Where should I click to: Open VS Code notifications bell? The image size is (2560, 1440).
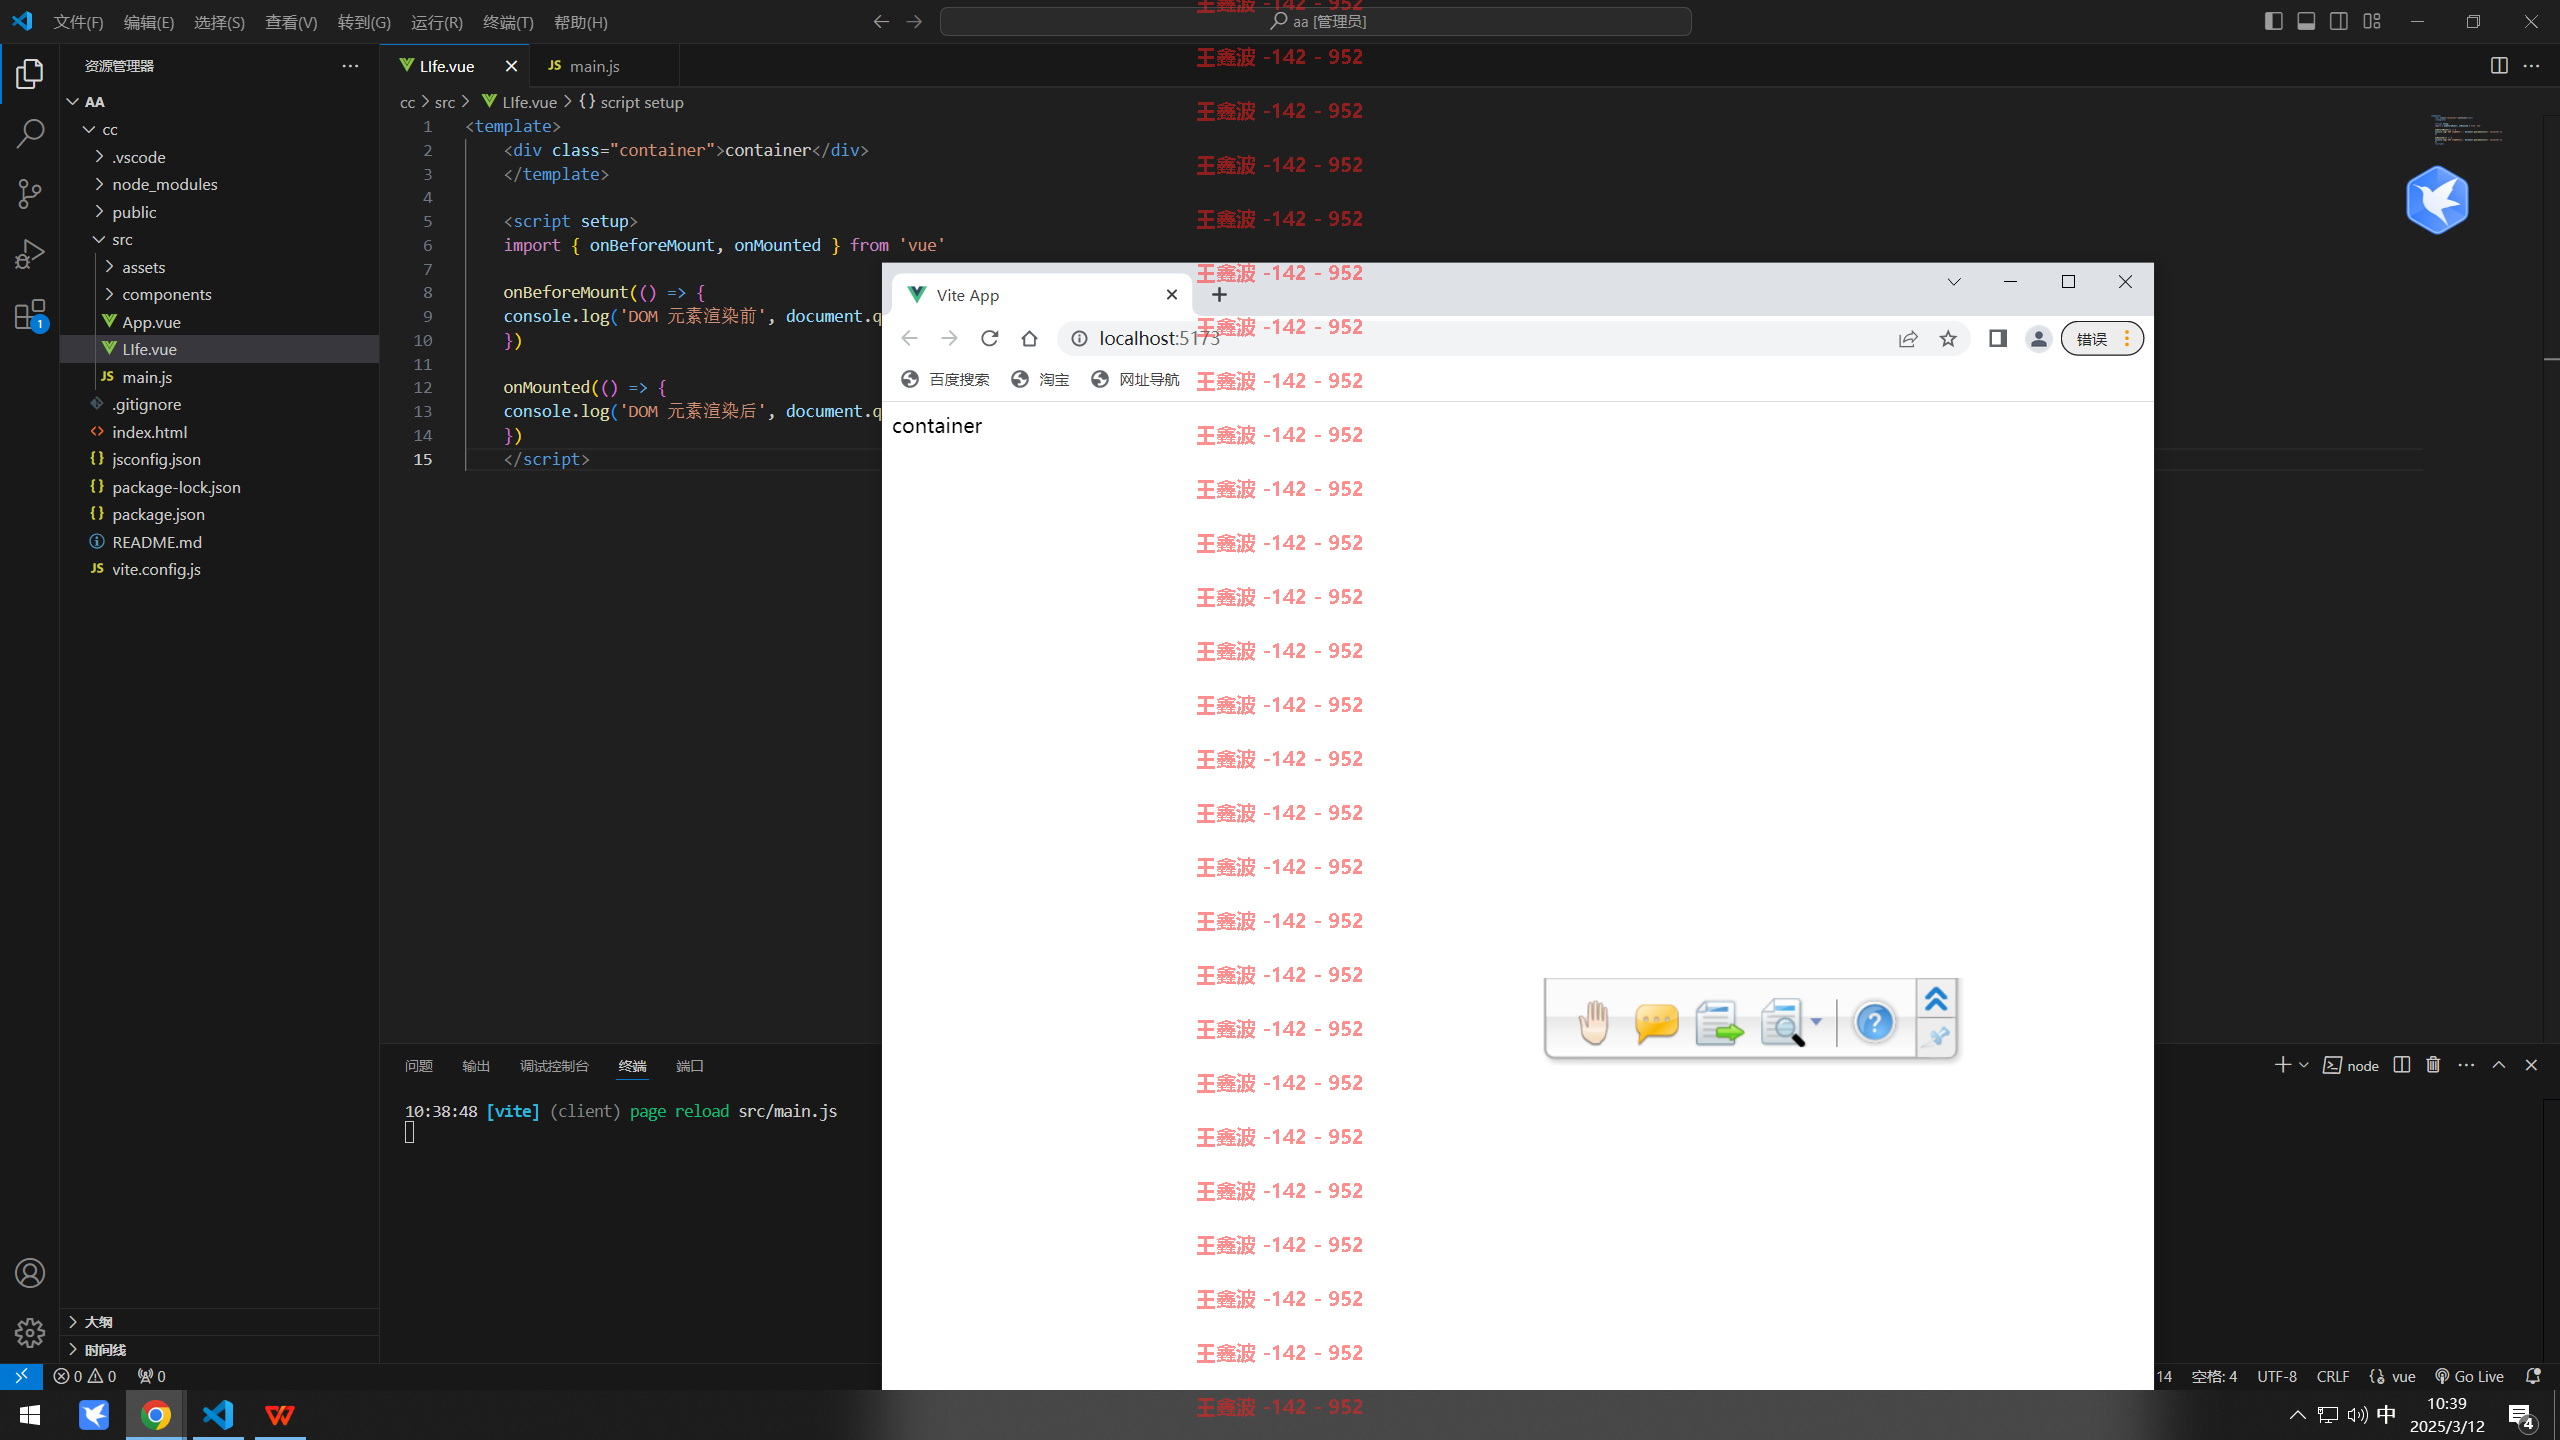[x=2533, y=1376]
